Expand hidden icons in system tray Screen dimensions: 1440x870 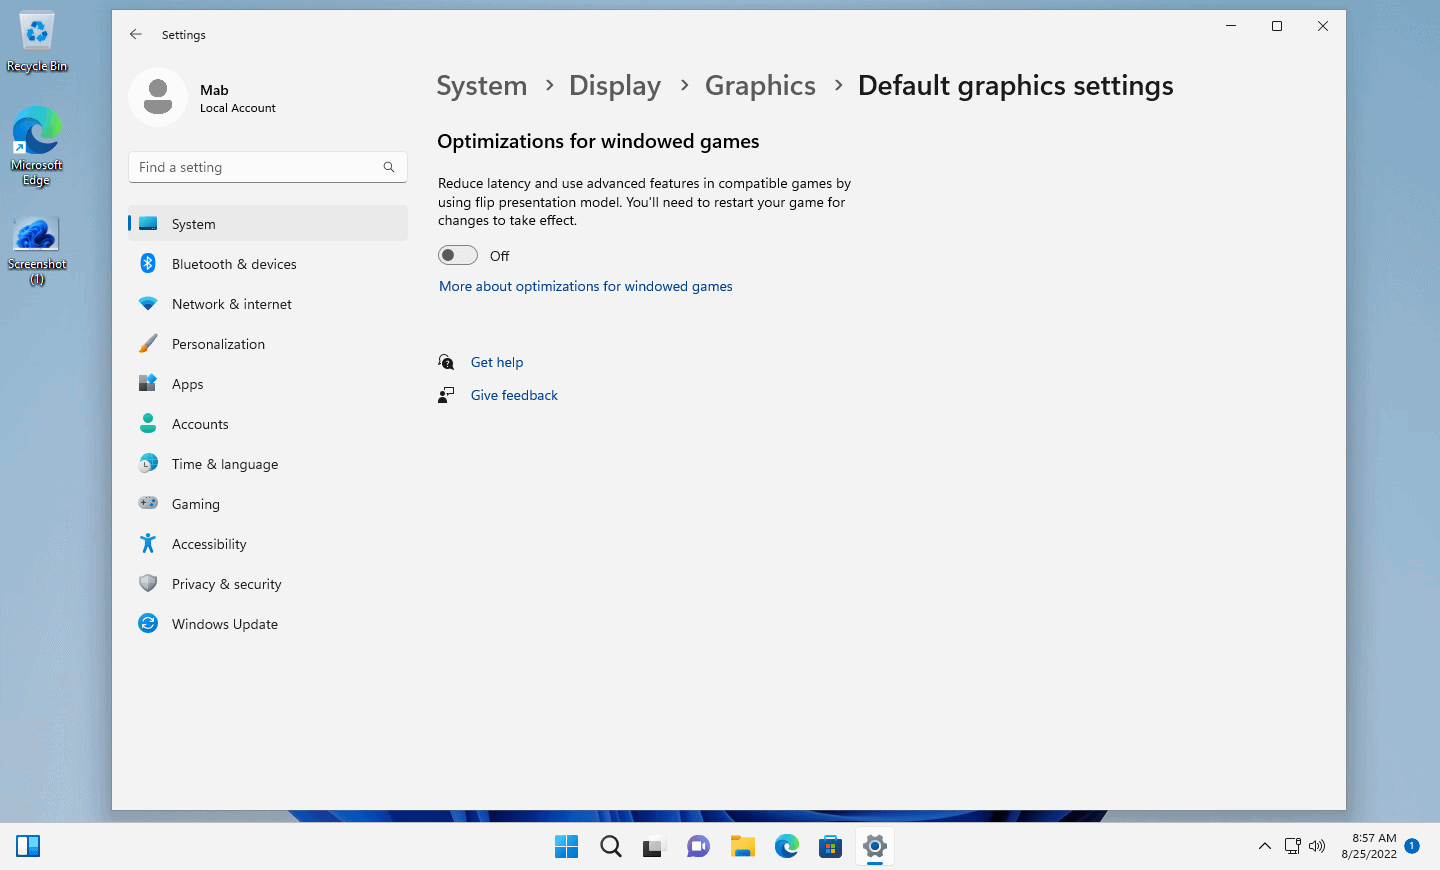click(1265, 846)
